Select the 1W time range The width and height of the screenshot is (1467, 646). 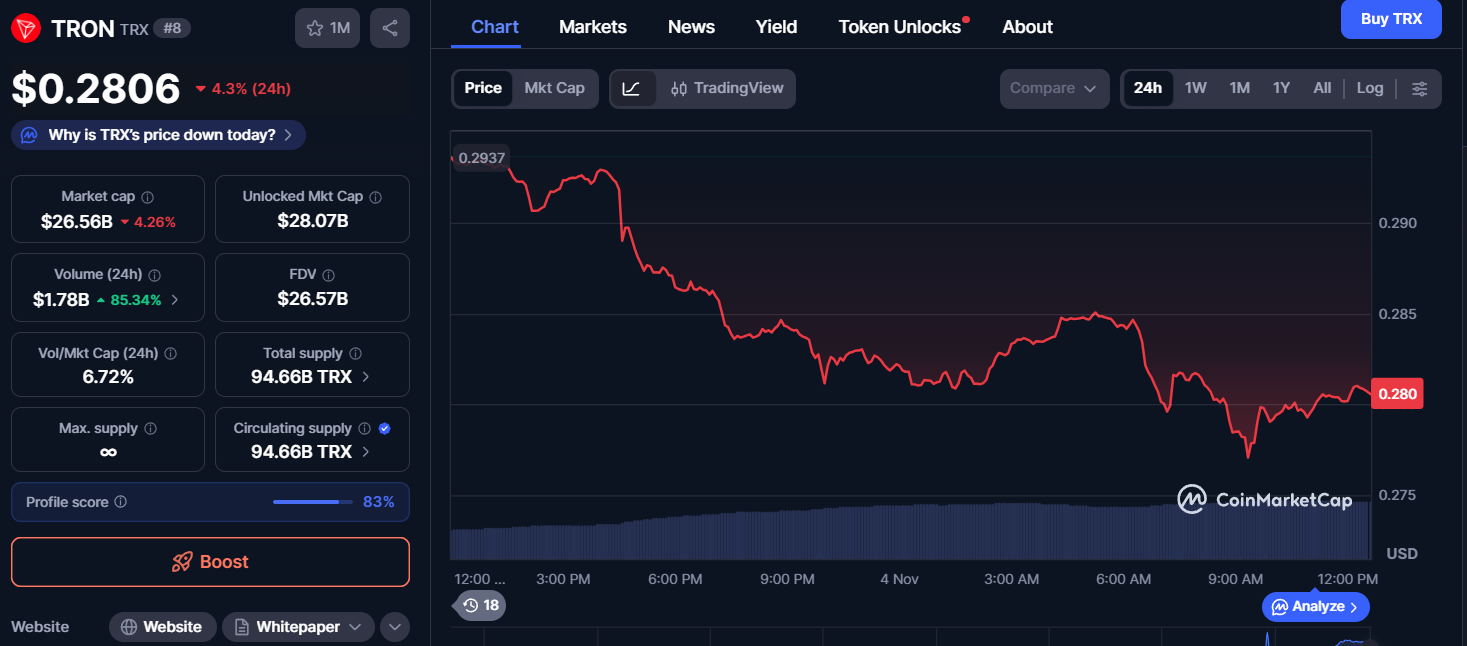(1195, 88)
